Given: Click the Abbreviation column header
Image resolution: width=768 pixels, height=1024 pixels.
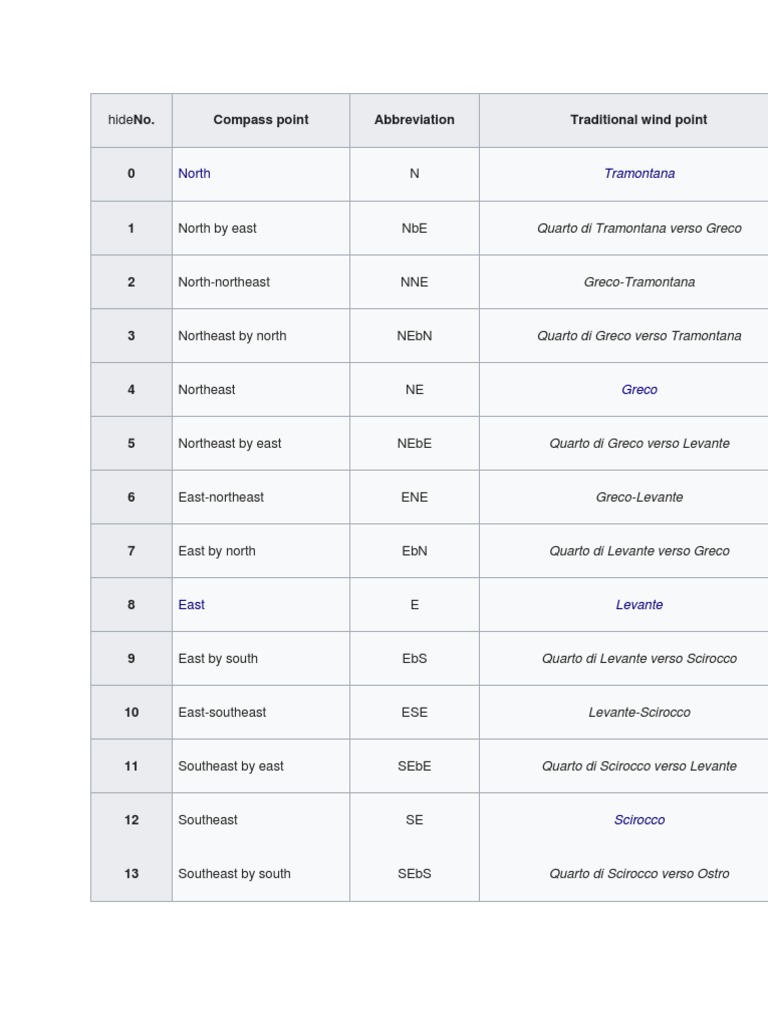Looking at the screenshot, I should [415, 120].
